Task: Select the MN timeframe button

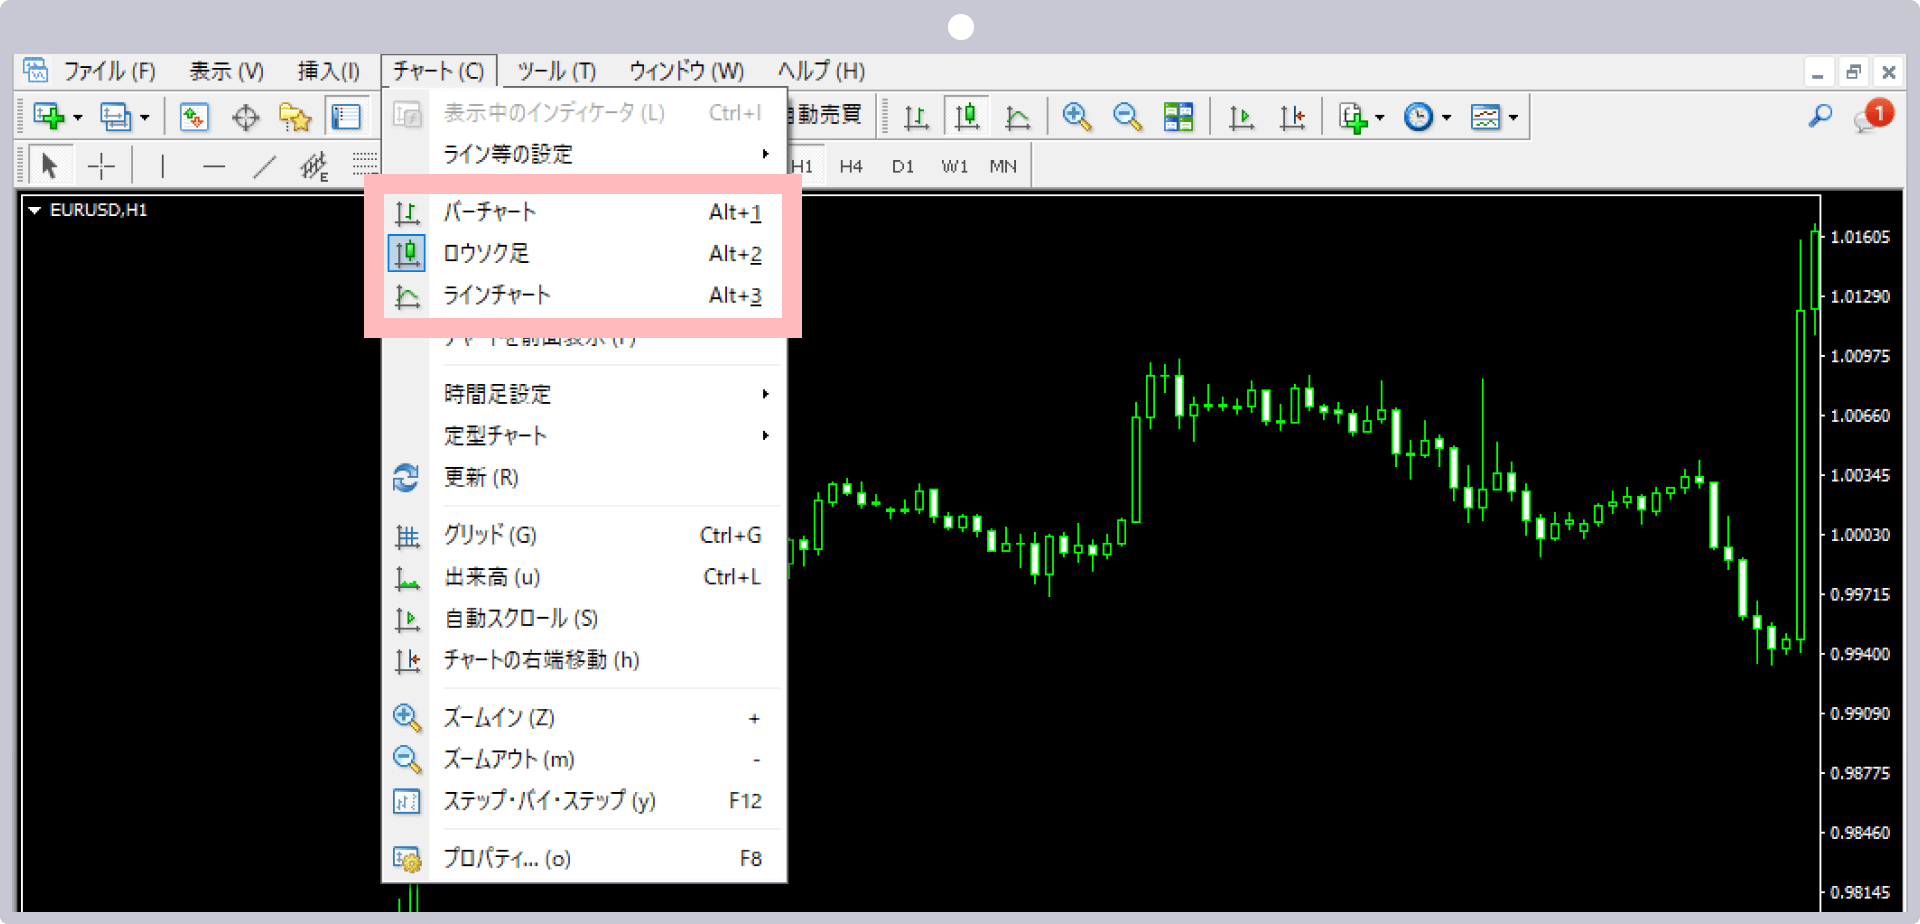Action: pos(1003,166)
